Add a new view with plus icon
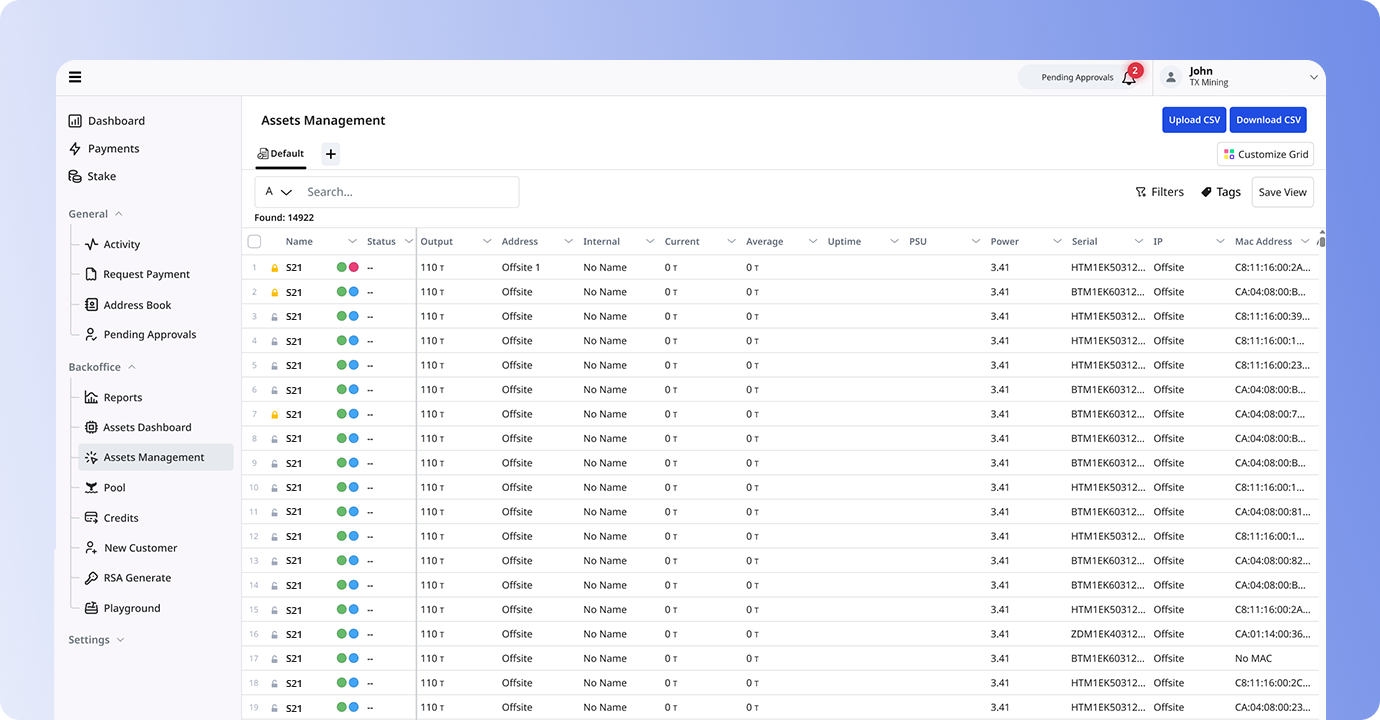1380x720 pixels. click(x=331, y=154)
